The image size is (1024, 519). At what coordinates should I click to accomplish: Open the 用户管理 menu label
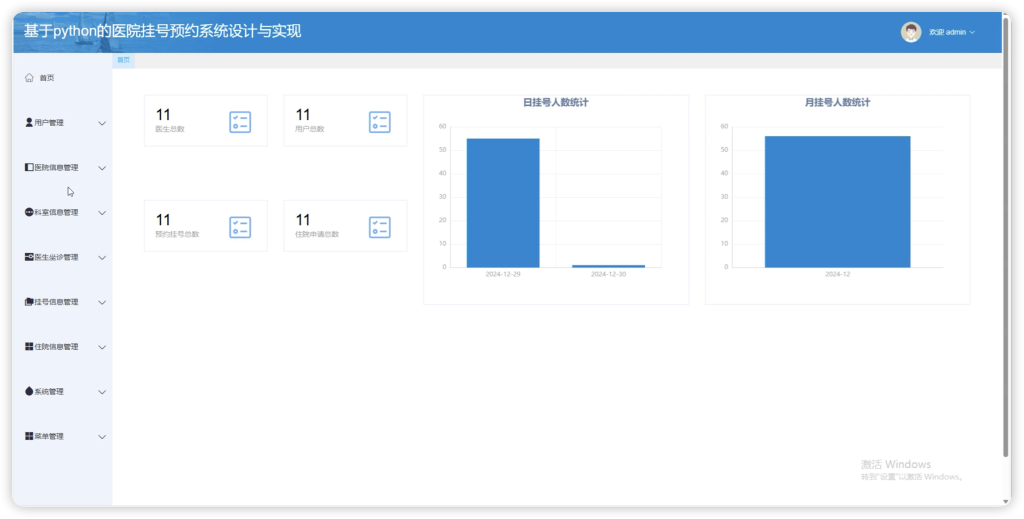(x=49, y=123)
